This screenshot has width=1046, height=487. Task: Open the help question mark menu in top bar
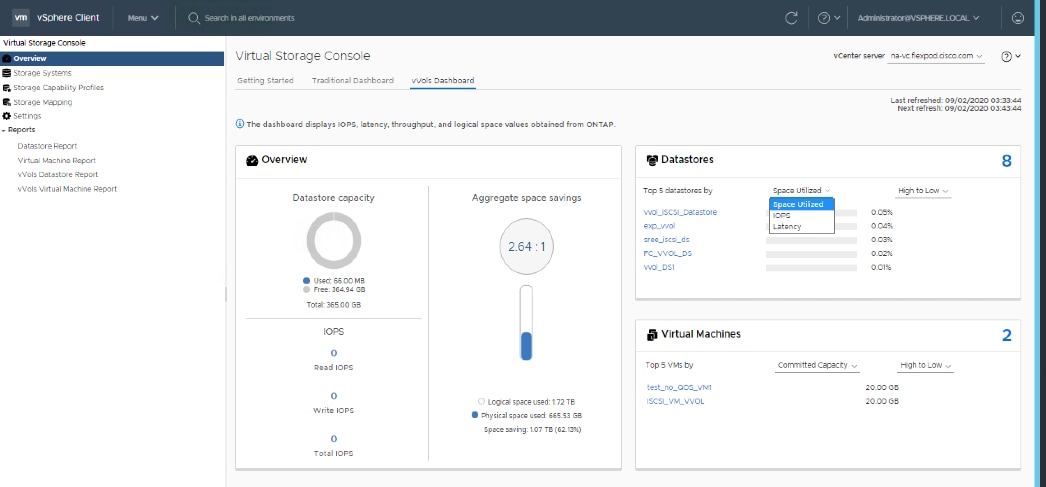pos(828,18)
